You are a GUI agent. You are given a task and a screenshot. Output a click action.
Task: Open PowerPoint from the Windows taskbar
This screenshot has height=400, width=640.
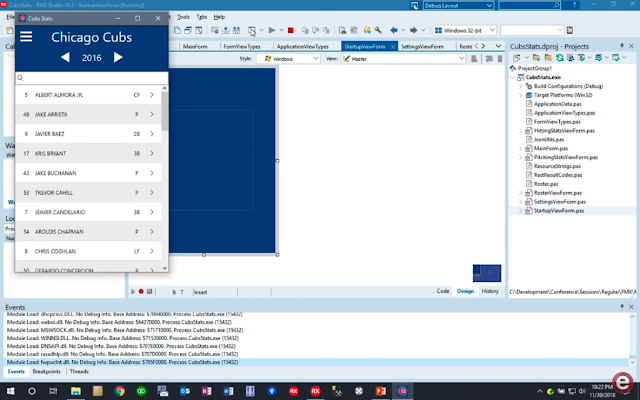[x=380, y=391]
